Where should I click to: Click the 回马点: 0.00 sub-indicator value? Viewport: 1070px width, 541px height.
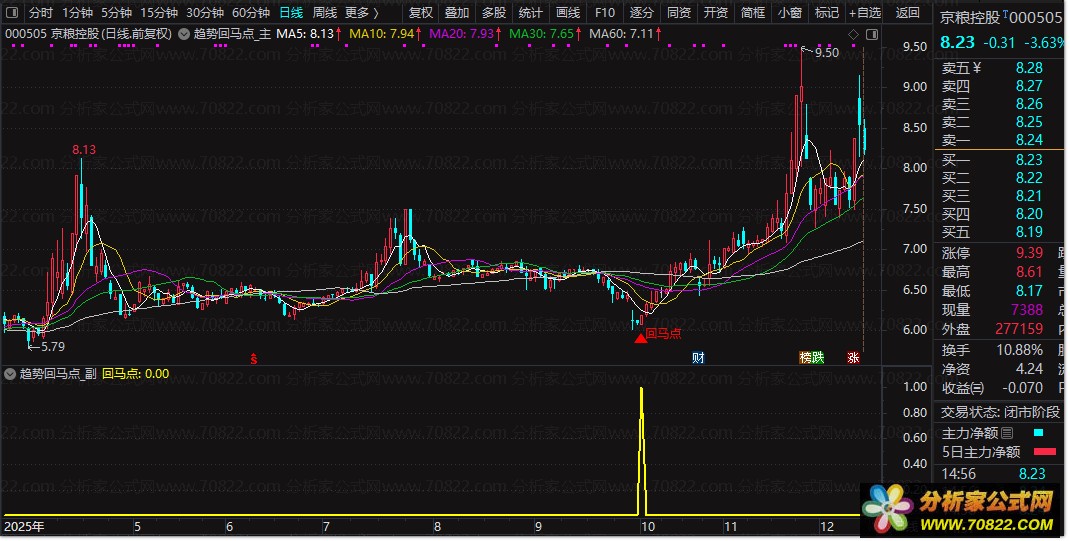coord(136,374)
